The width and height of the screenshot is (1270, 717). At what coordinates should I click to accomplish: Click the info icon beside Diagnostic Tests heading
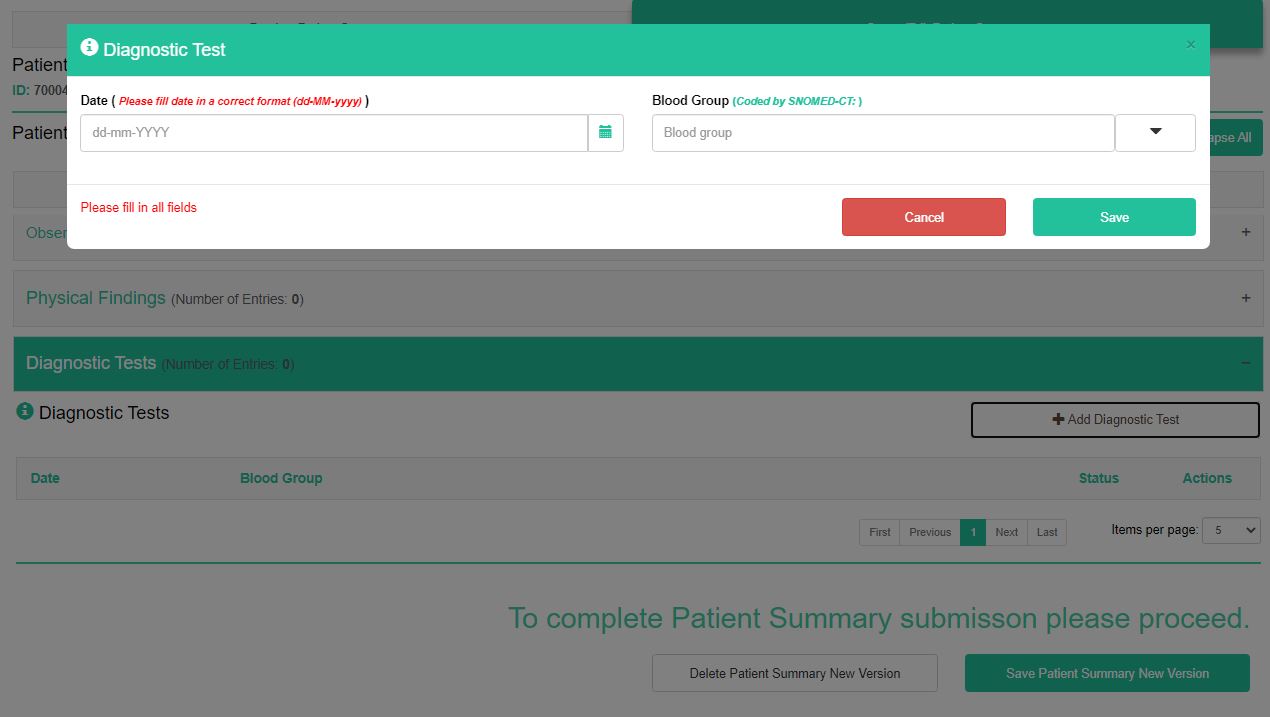(x=25, y=412)
